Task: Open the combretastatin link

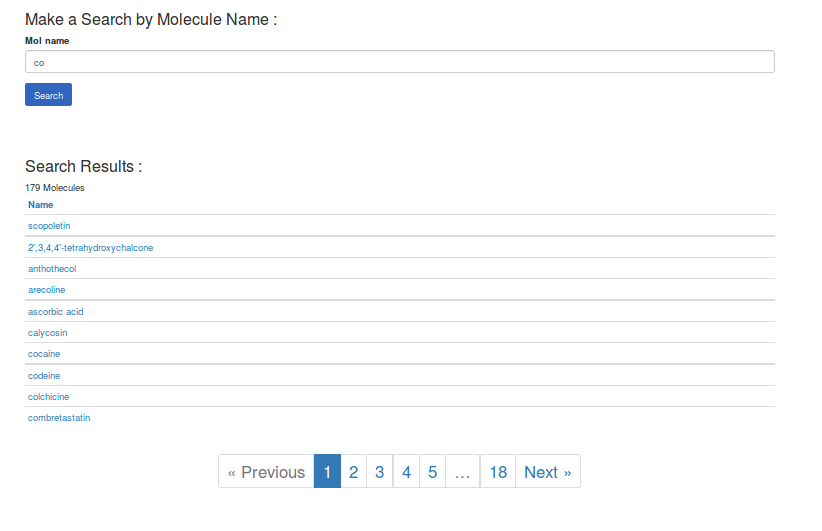Action: click(x=59, y=418)
